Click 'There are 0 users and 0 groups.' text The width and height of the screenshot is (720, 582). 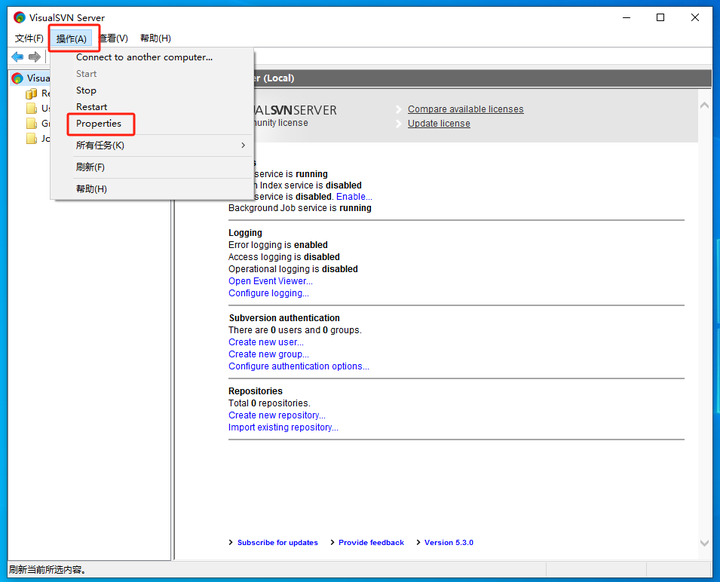click(295, 330)
